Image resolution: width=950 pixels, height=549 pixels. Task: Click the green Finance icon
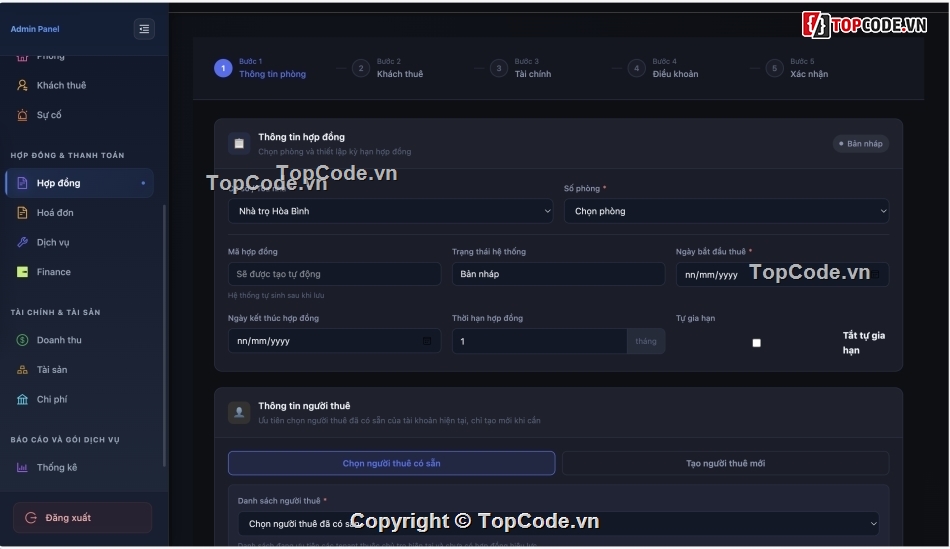pyautogui.click(x=22, y=272)
